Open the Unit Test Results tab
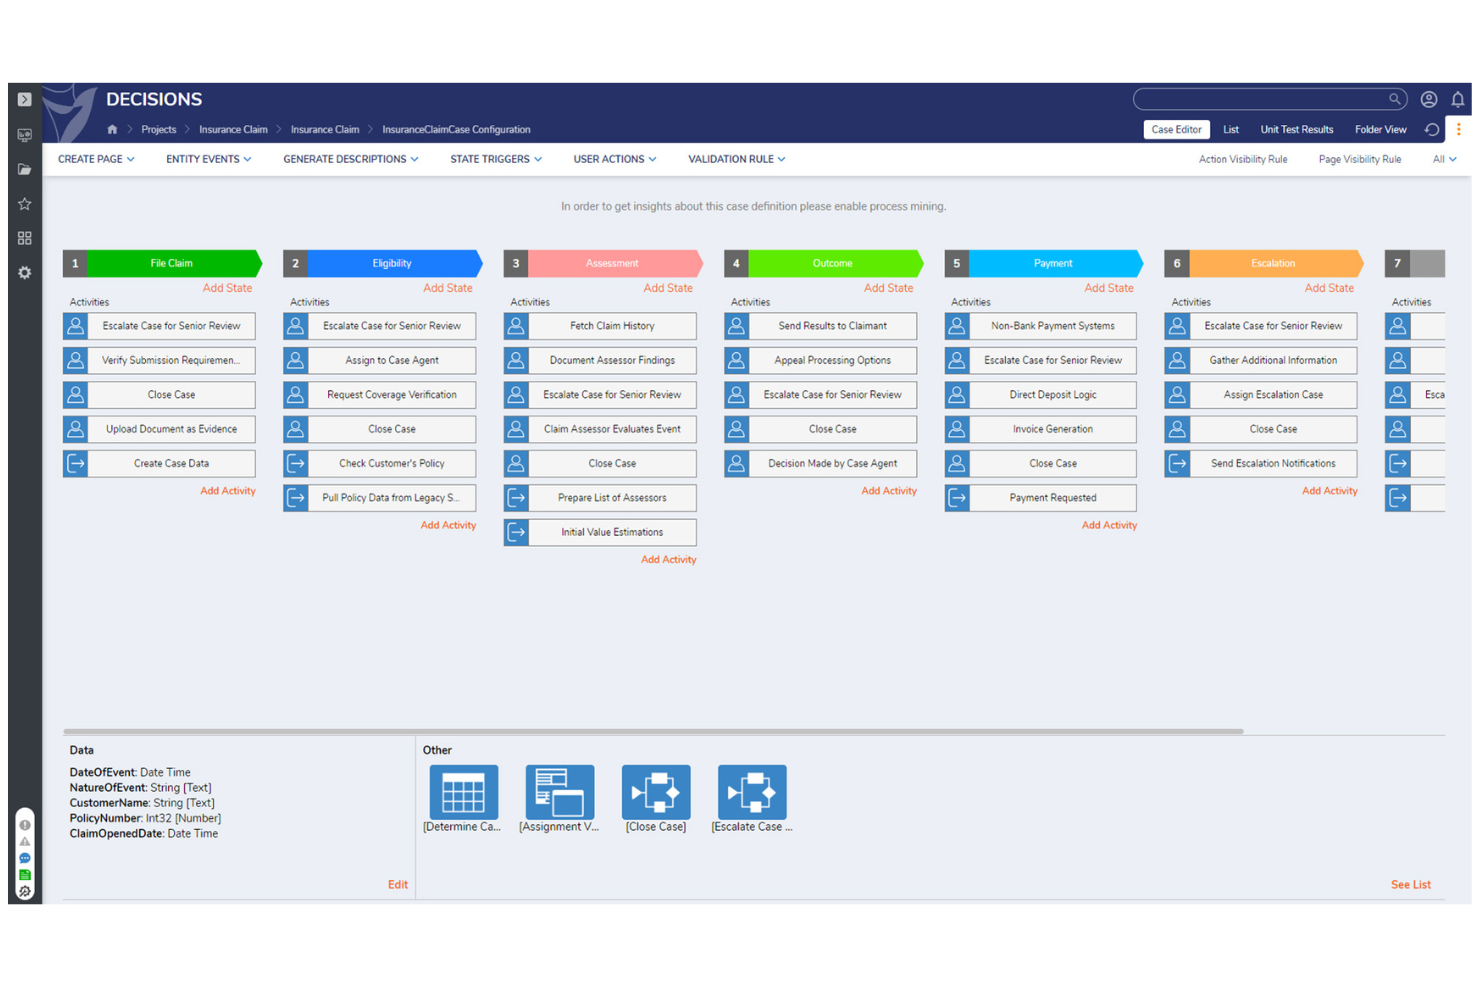1480x987 pixels. [x=1296, y=129]
